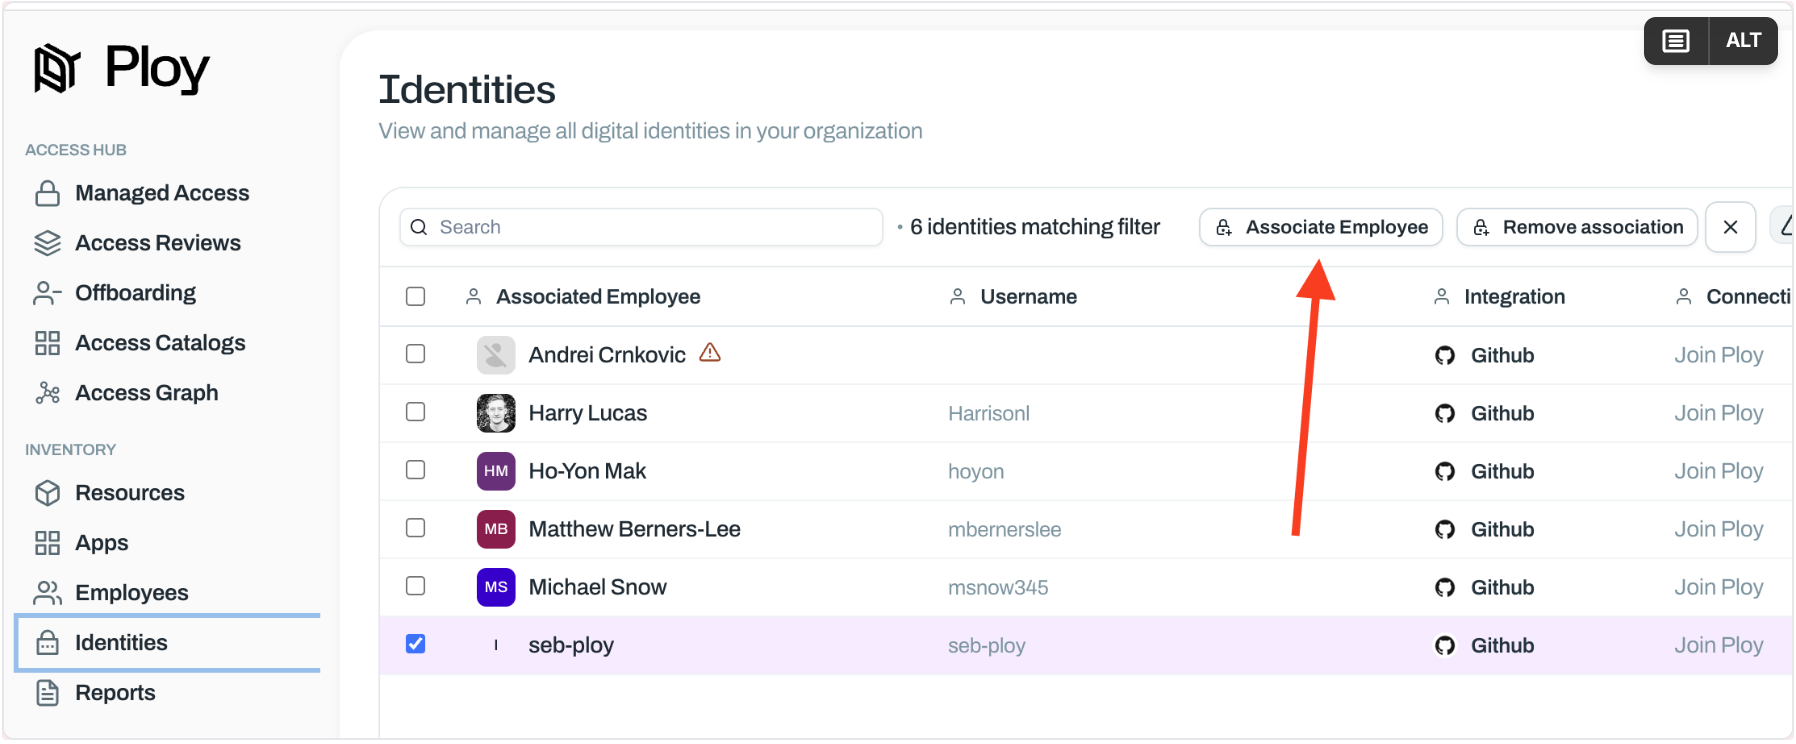Viewport: 1796px width, 744px height.
Task: Navigate to the Employees section
Action: tap(131, 593)
